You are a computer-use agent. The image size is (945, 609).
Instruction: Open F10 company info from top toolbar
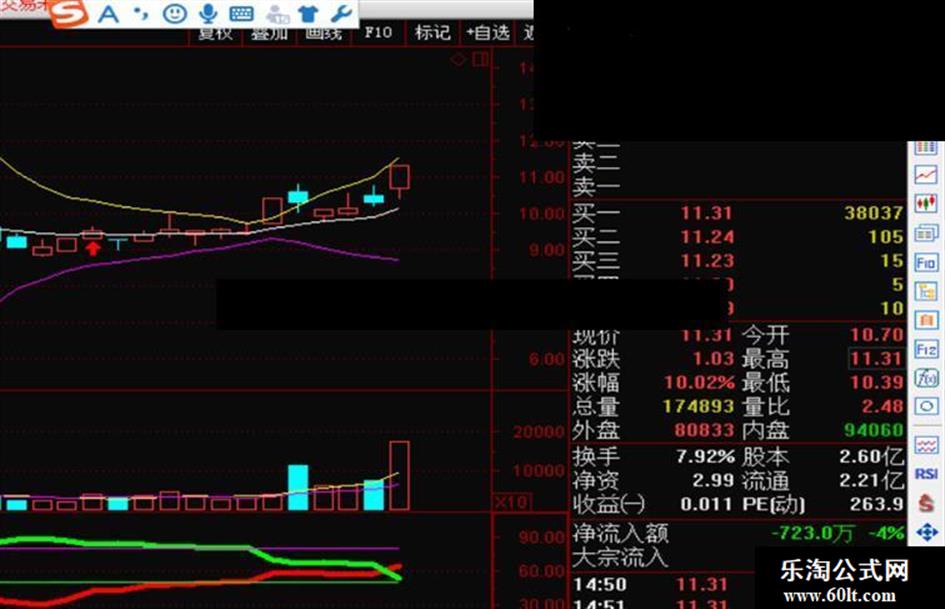pos(378,33)
